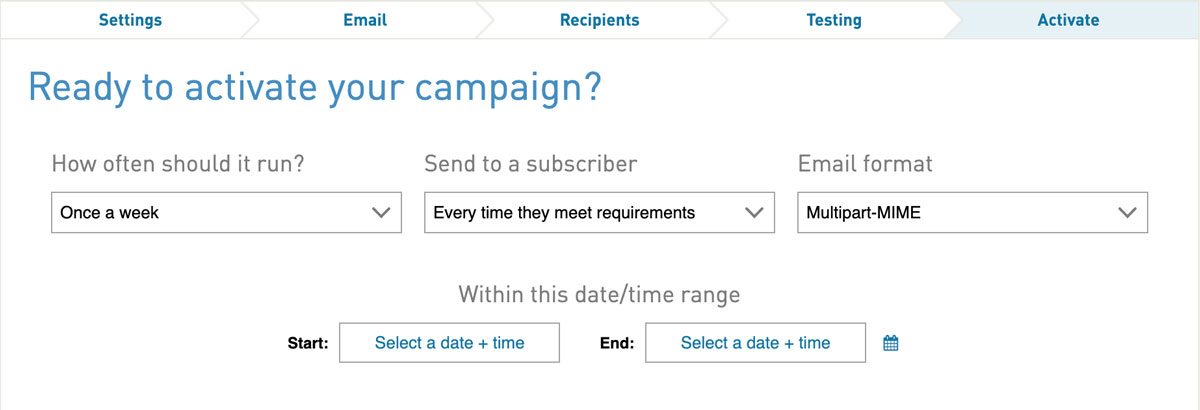Open the 'Once a week' frequency dropdown
The height and width of the screenshot is (410, 1200).
click(x=226, y=212)
